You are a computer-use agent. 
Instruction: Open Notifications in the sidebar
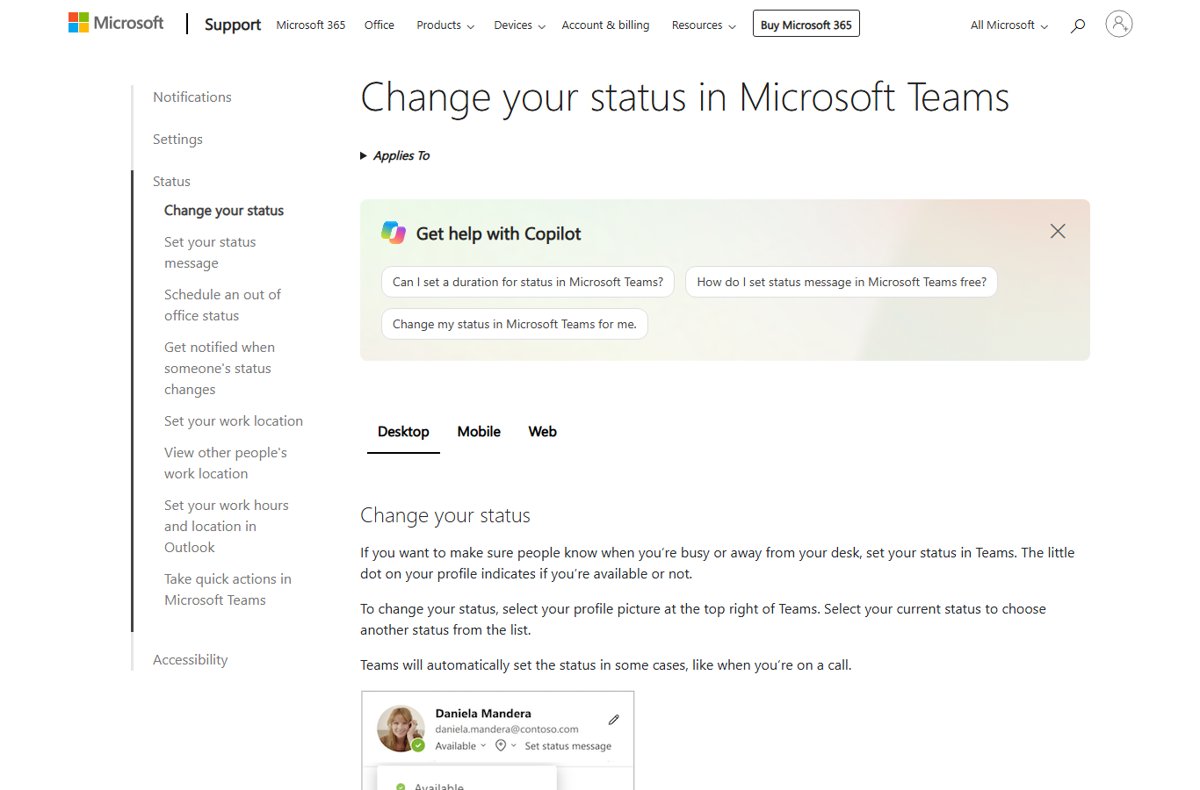pyautogui.click(x=192, y=97)
